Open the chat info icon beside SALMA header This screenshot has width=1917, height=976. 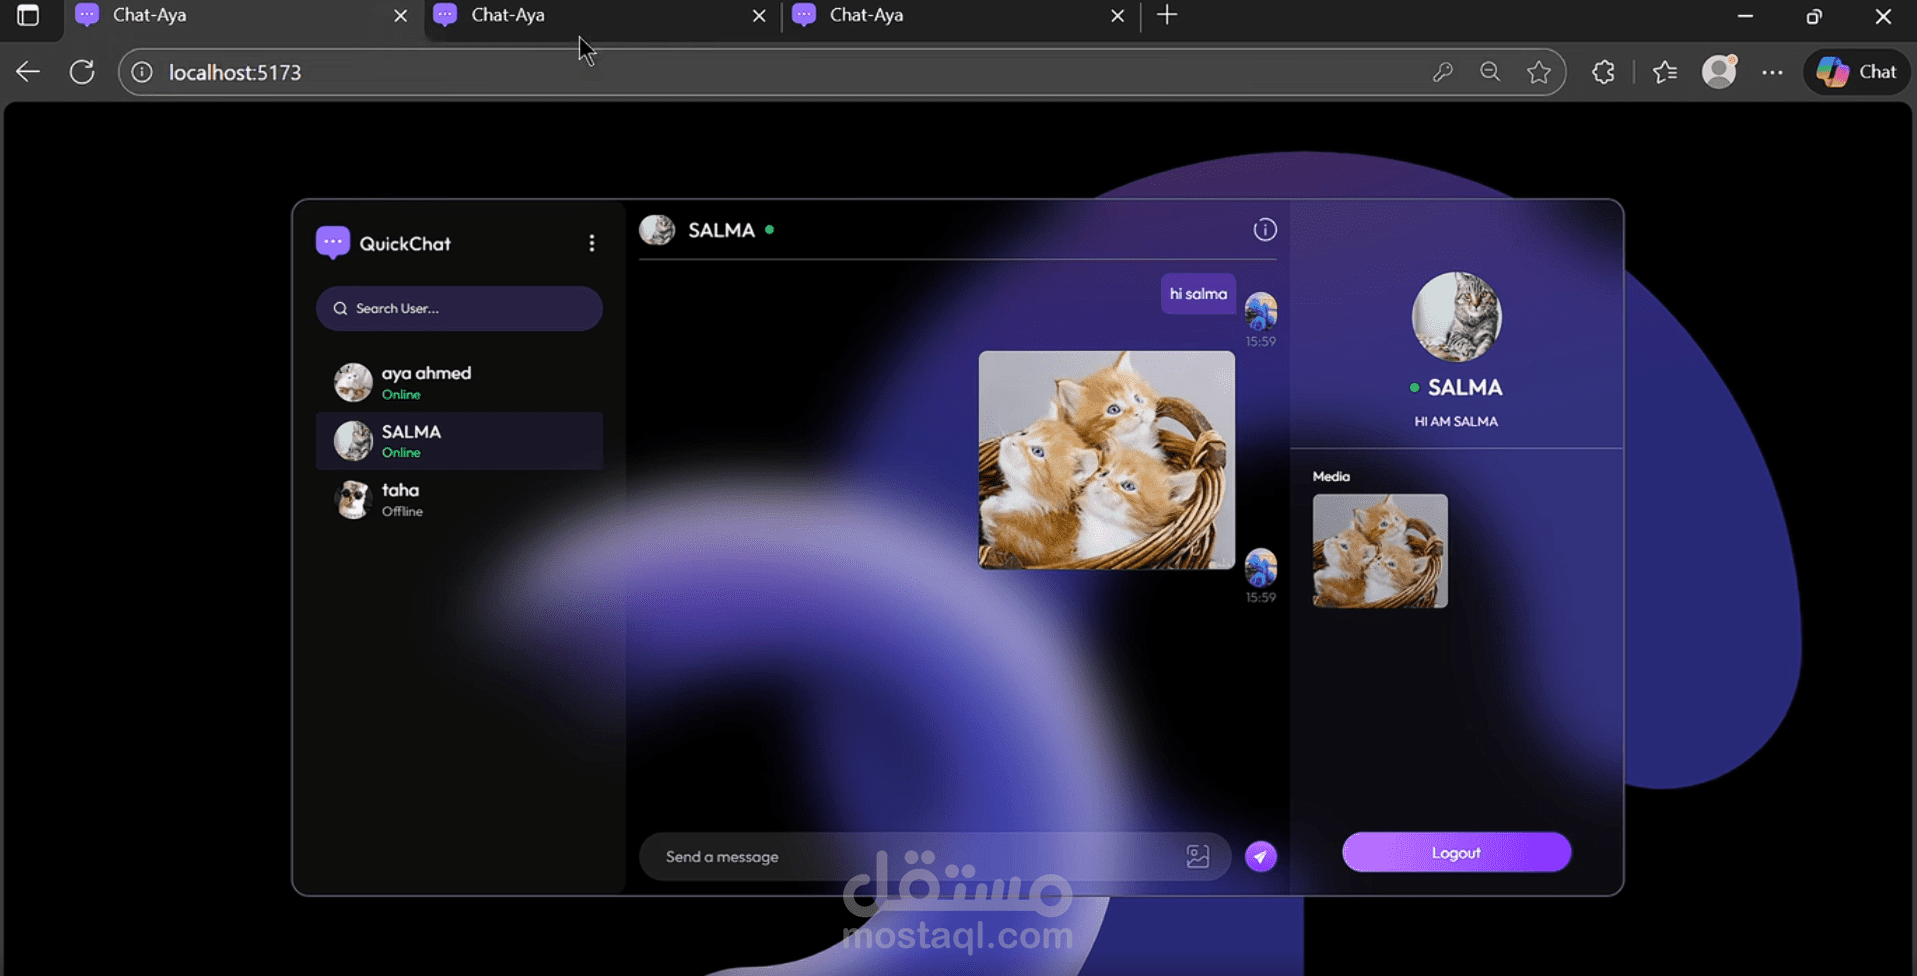point(1265,230)
